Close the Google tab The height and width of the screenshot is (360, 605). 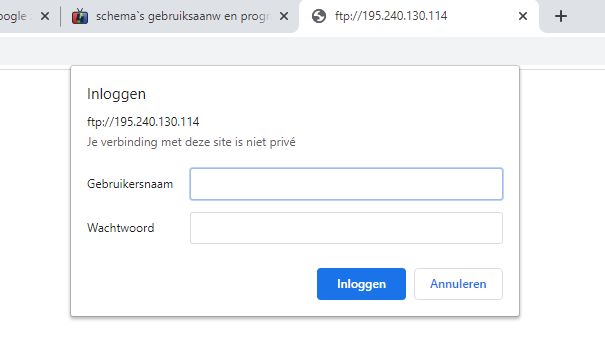[45, 16]
